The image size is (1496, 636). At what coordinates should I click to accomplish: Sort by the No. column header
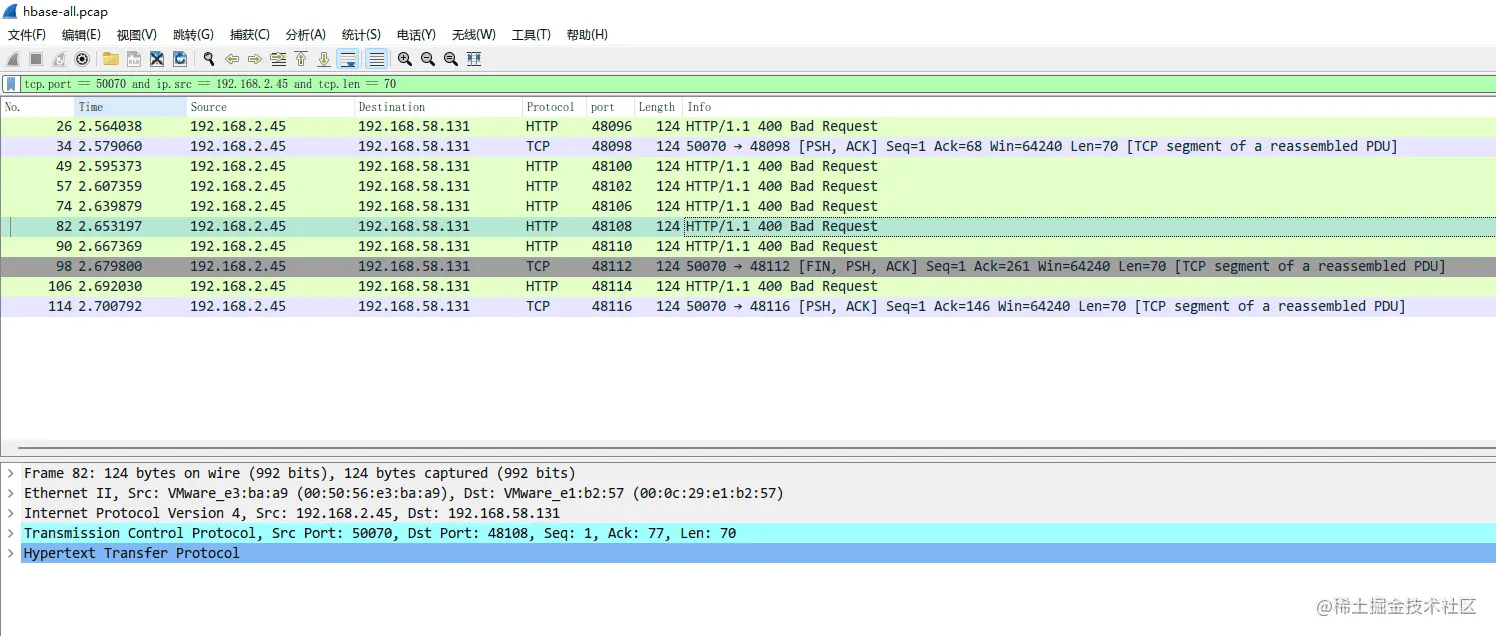38,107
